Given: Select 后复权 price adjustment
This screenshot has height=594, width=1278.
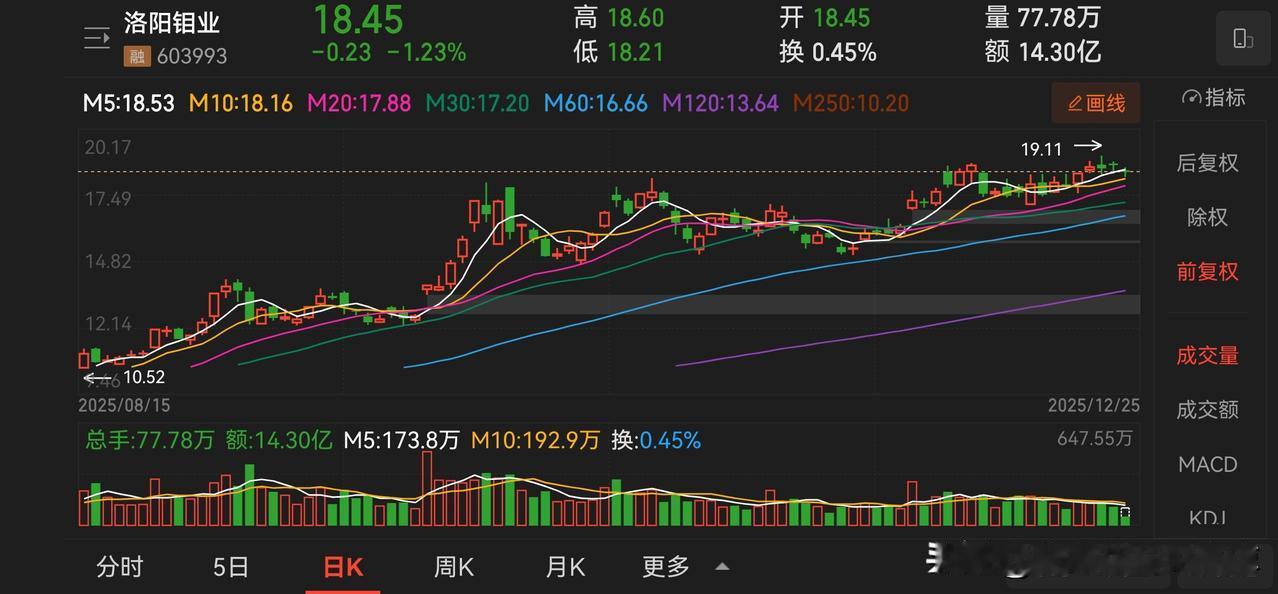Looking at the screenshot, I should [1207, 163].
